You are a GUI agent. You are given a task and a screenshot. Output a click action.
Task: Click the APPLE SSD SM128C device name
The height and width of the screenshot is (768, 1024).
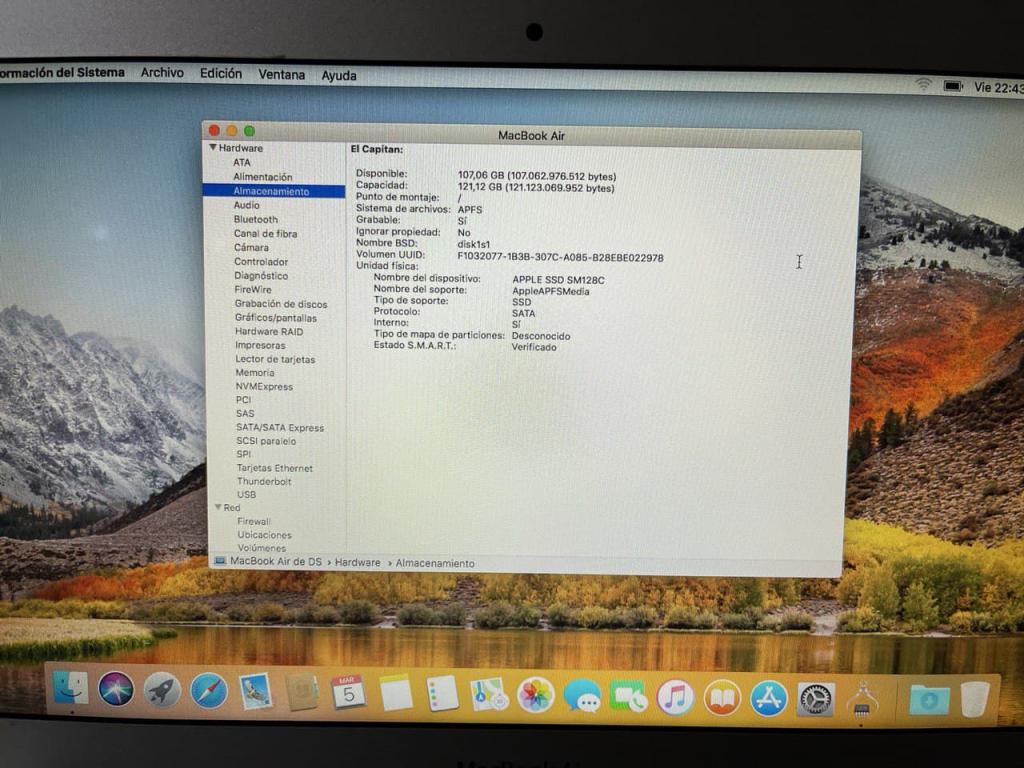[x=558, y=280]
